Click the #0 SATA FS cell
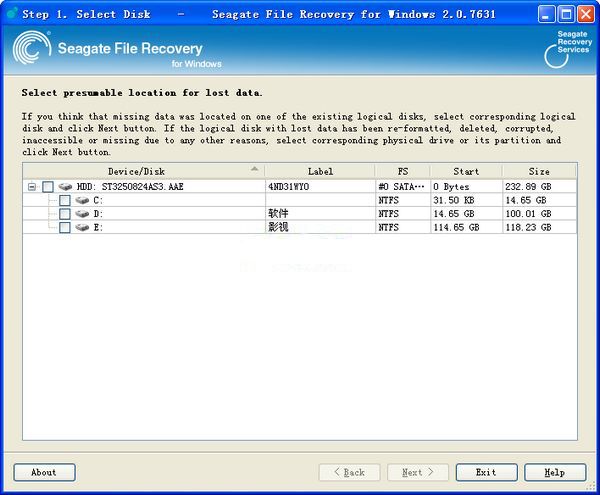 tap(401, 187)
